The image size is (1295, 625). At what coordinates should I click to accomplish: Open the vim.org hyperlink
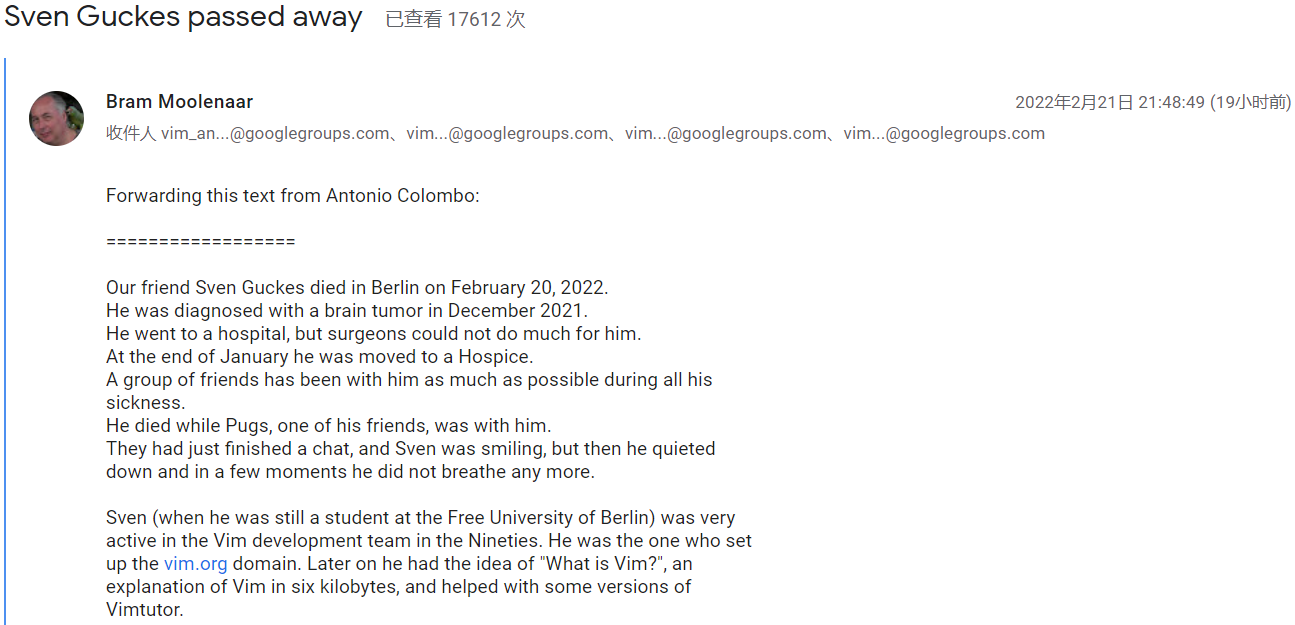(x=196, y=564)
